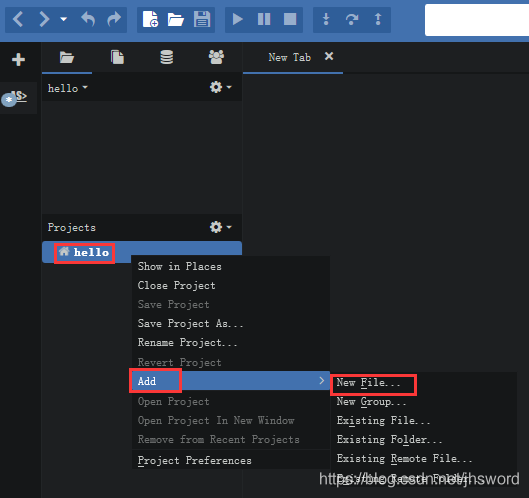
Task: Choose New File... in the submenu
Action: 423,383
